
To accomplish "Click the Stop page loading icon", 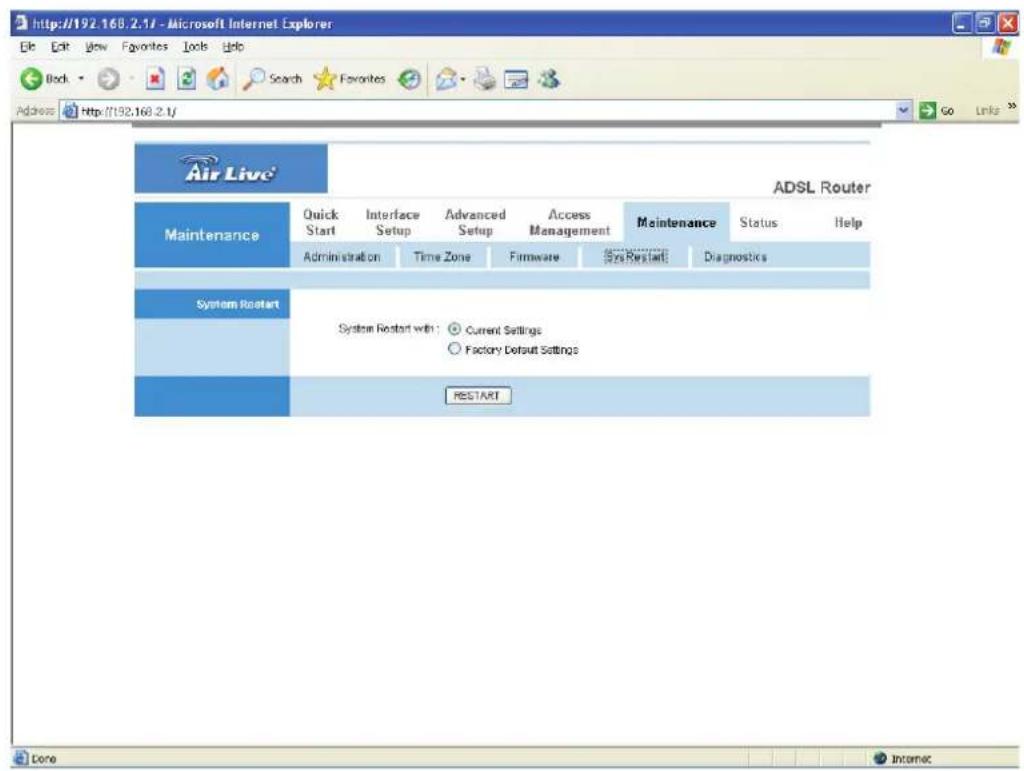I will point(155,79).
